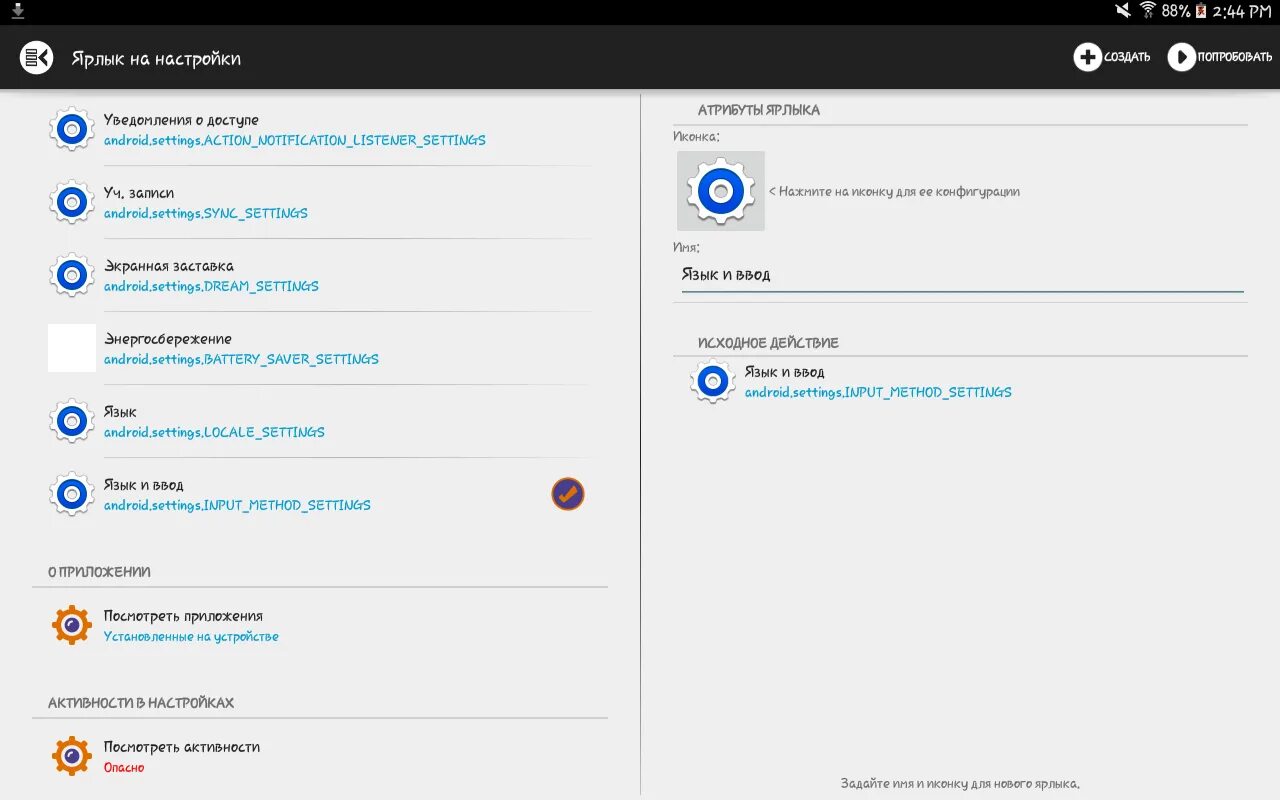Select Язык title in list
This screenshot has height=800, width=1280.
tap(120, 412)
